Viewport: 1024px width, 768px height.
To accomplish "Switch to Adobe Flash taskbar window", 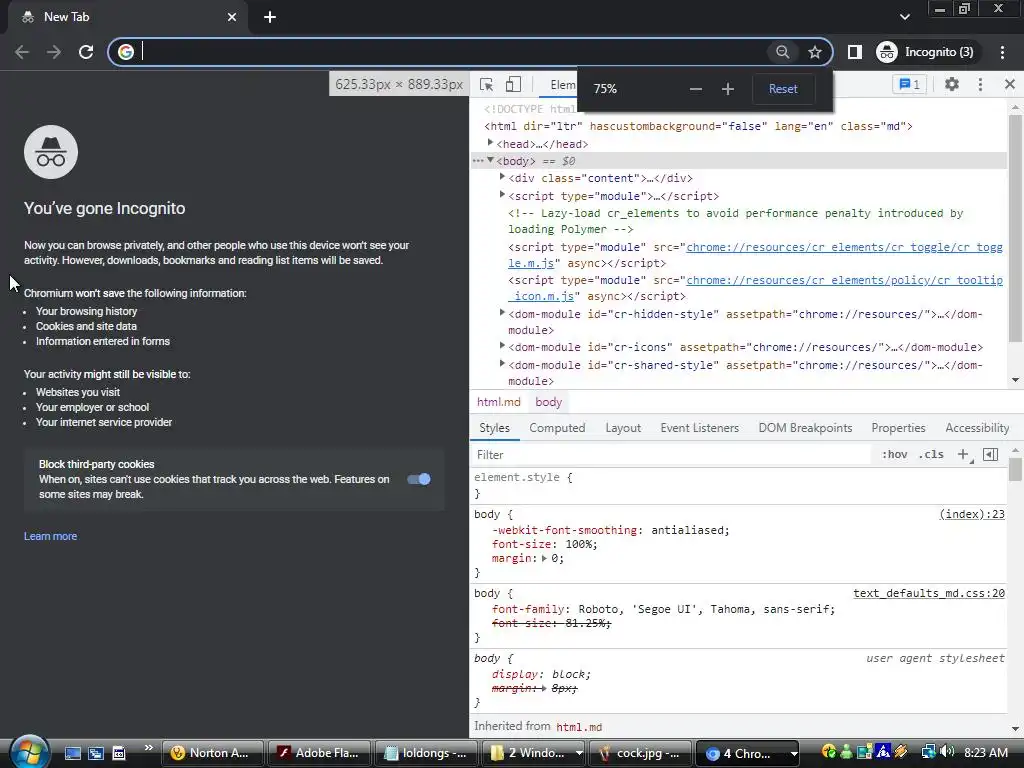I will [x=319, y=753].
